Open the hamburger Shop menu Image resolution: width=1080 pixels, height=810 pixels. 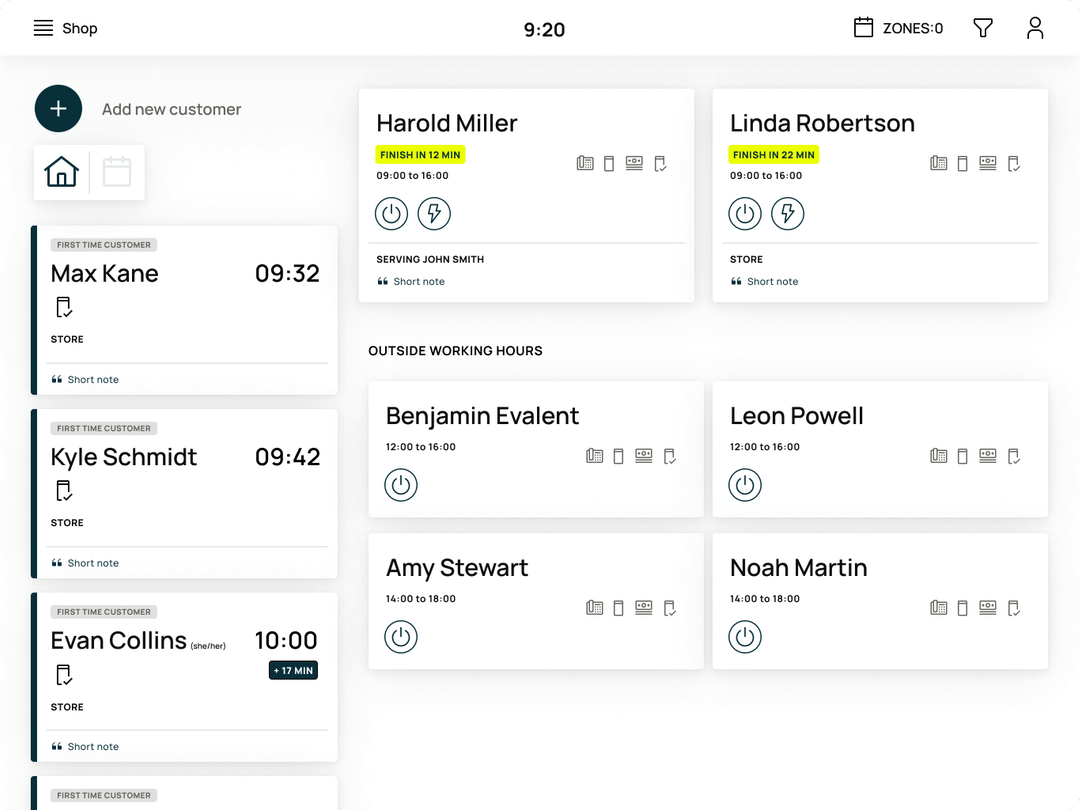tap(43, 28)
